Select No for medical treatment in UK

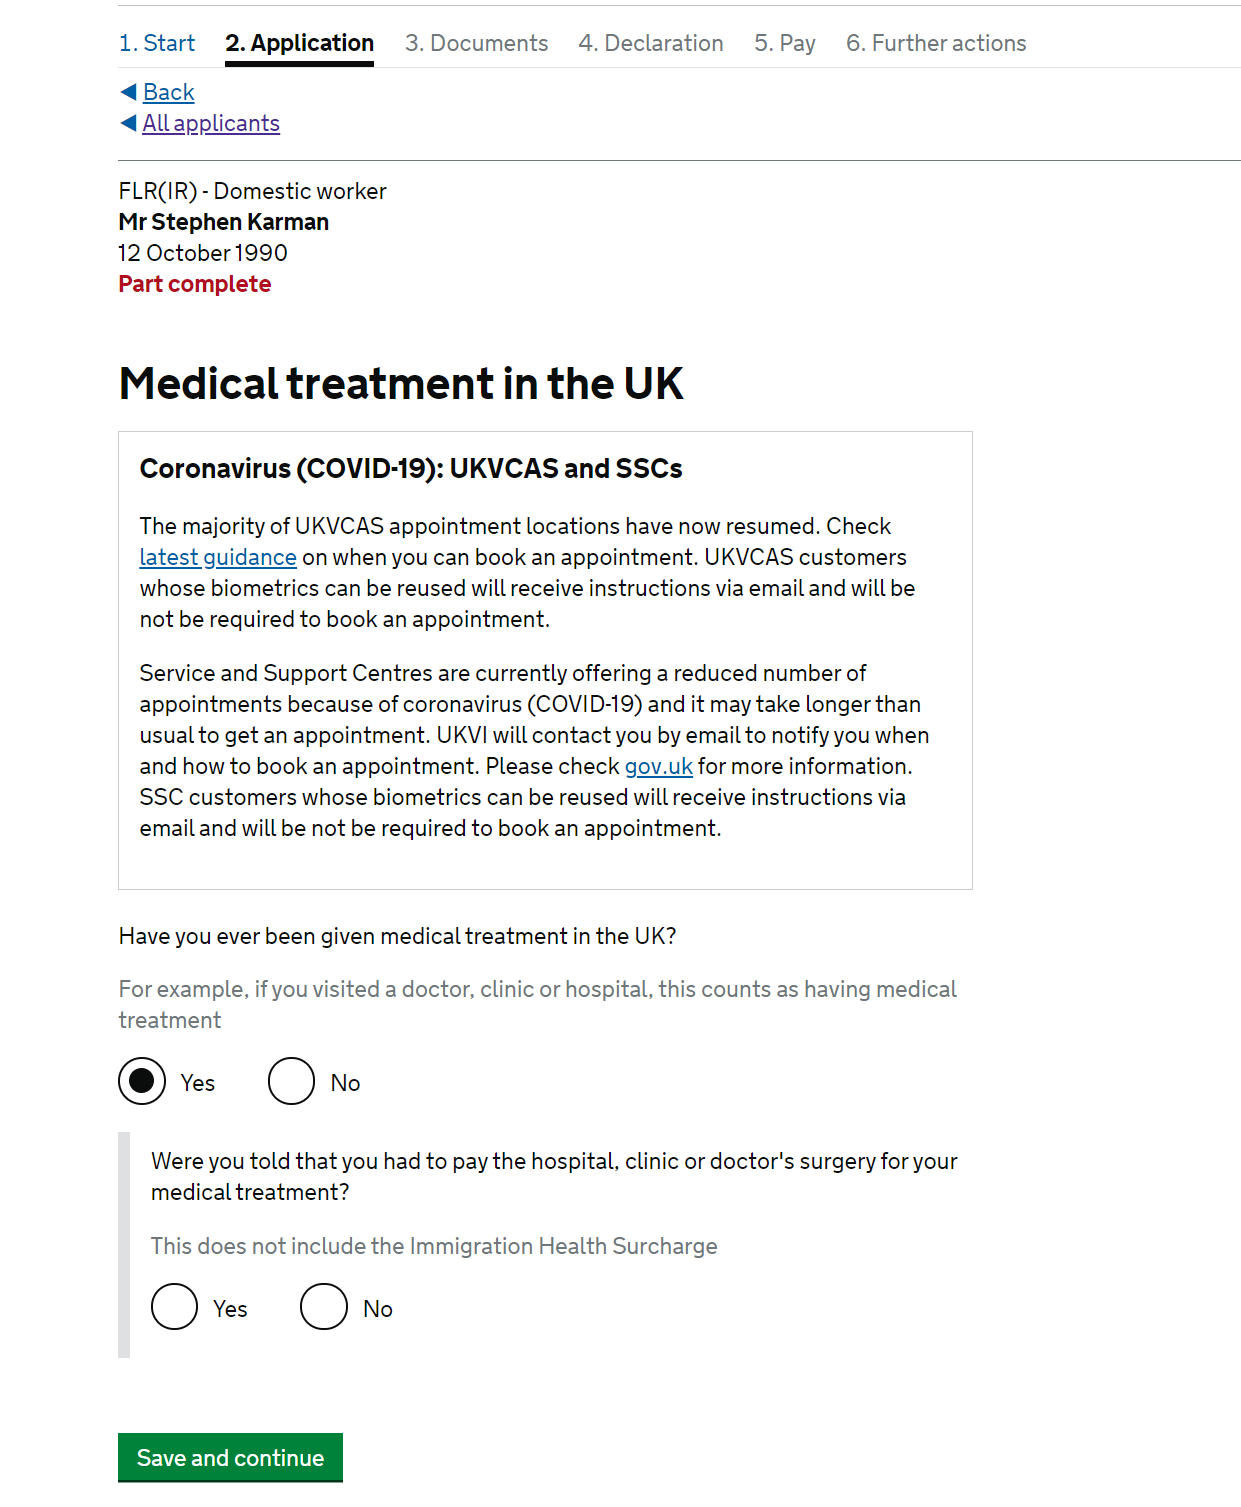(x=292, y=1081)
